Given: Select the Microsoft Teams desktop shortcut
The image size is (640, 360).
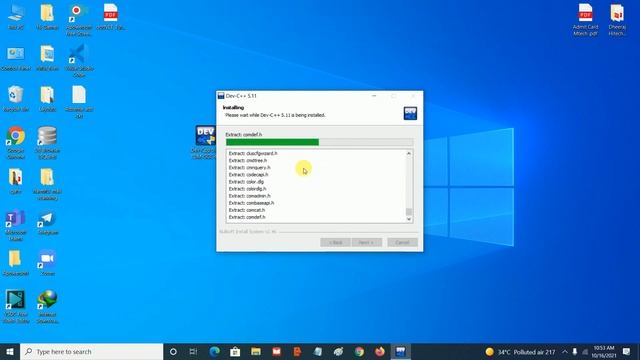Looking at the screenshot, I should click(x=16, y=225).
